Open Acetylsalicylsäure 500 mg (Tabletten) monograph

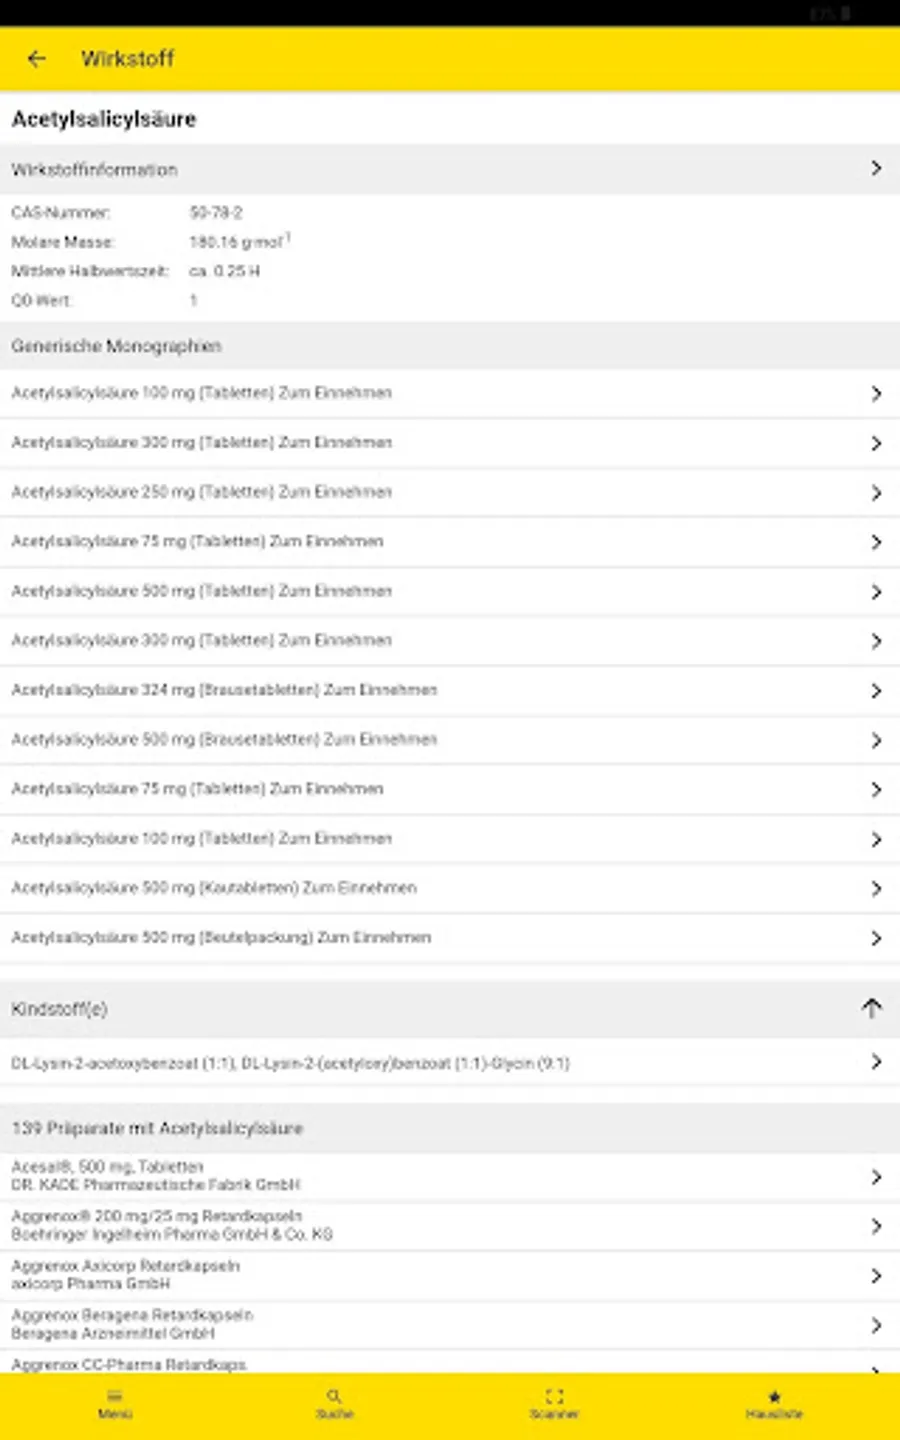201,591
